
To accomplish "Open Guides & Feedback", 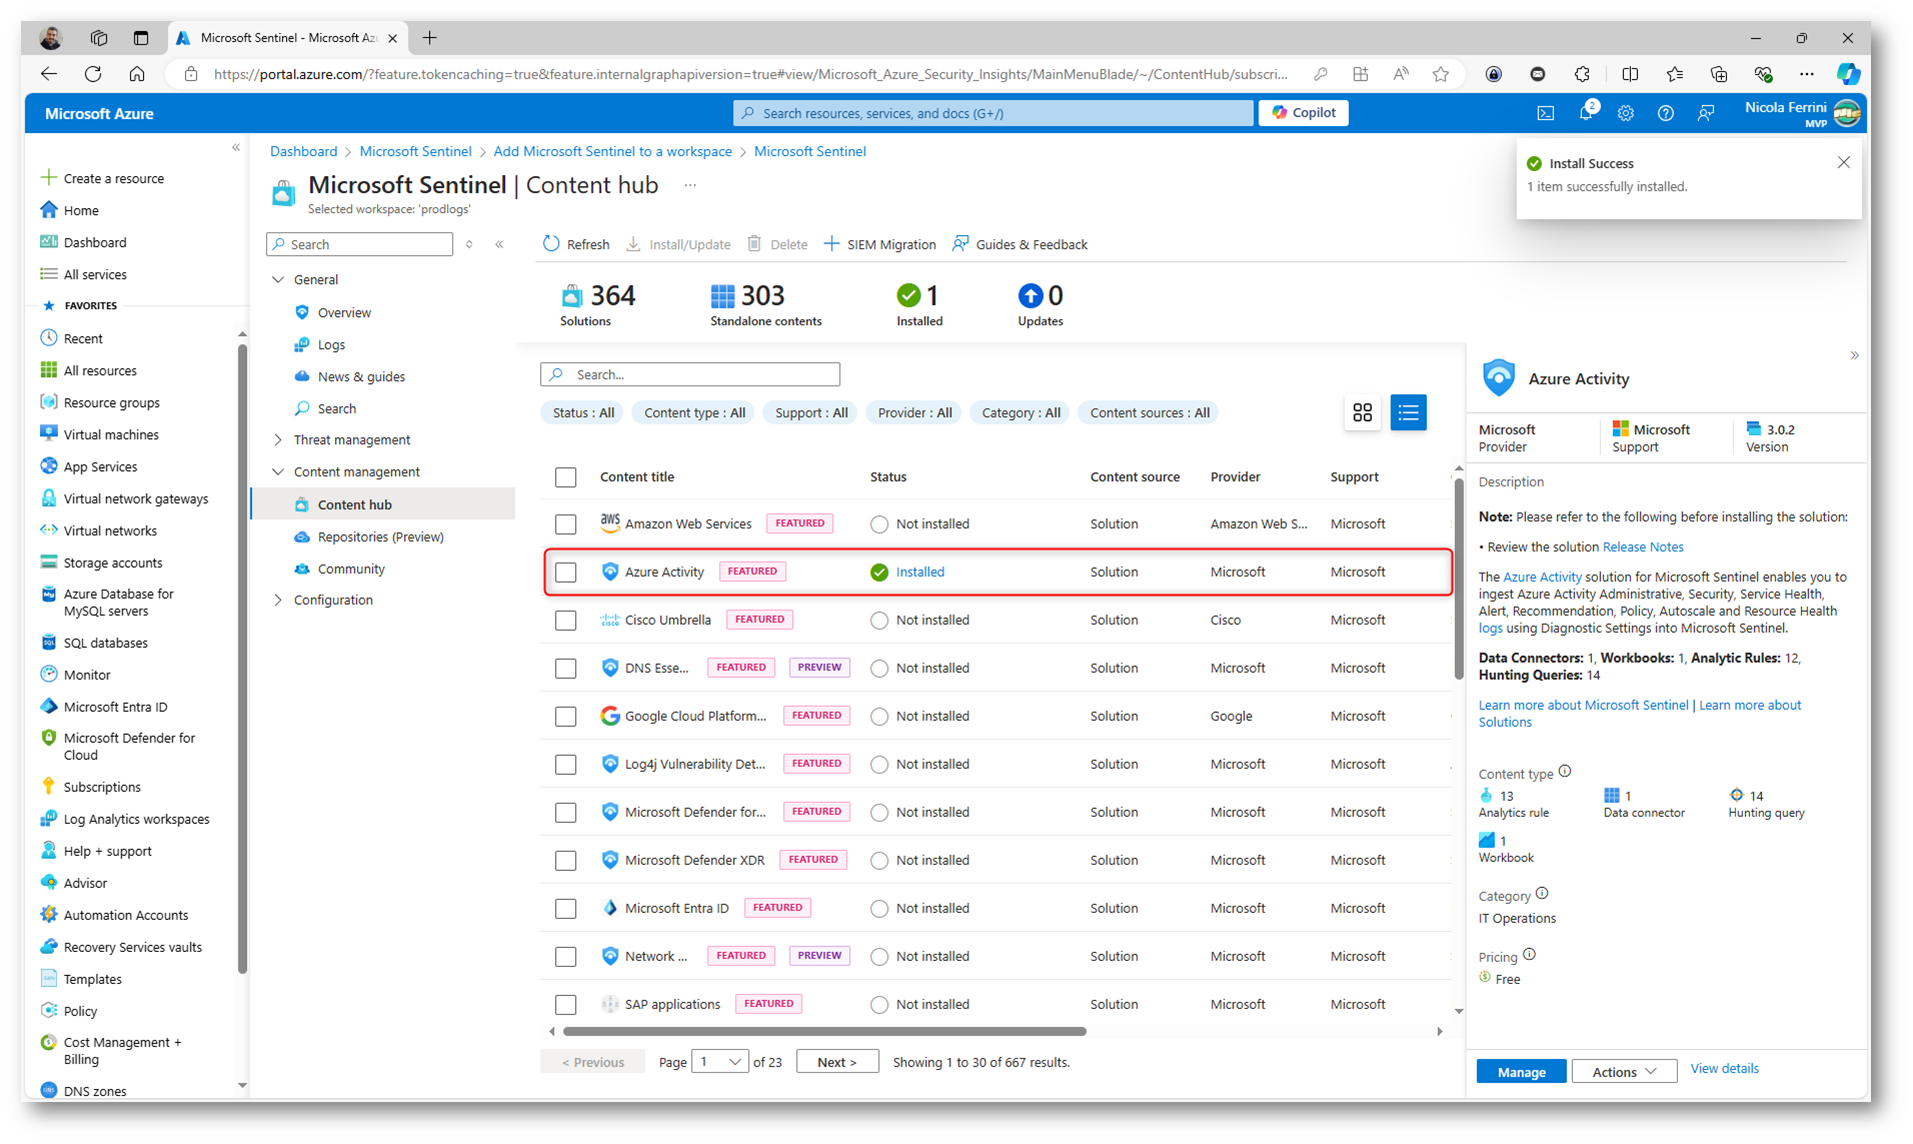I will click(1019, 244).
